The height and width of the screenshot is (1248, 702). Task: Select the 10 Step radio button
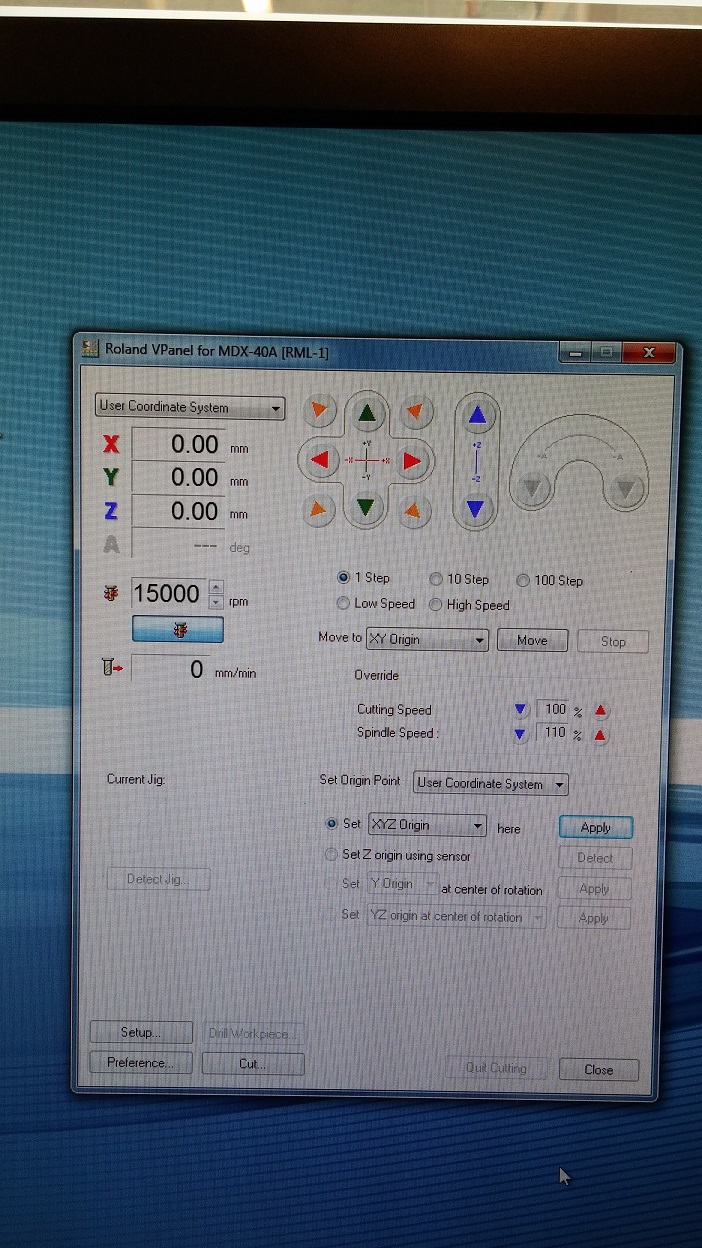coord(436,579)
